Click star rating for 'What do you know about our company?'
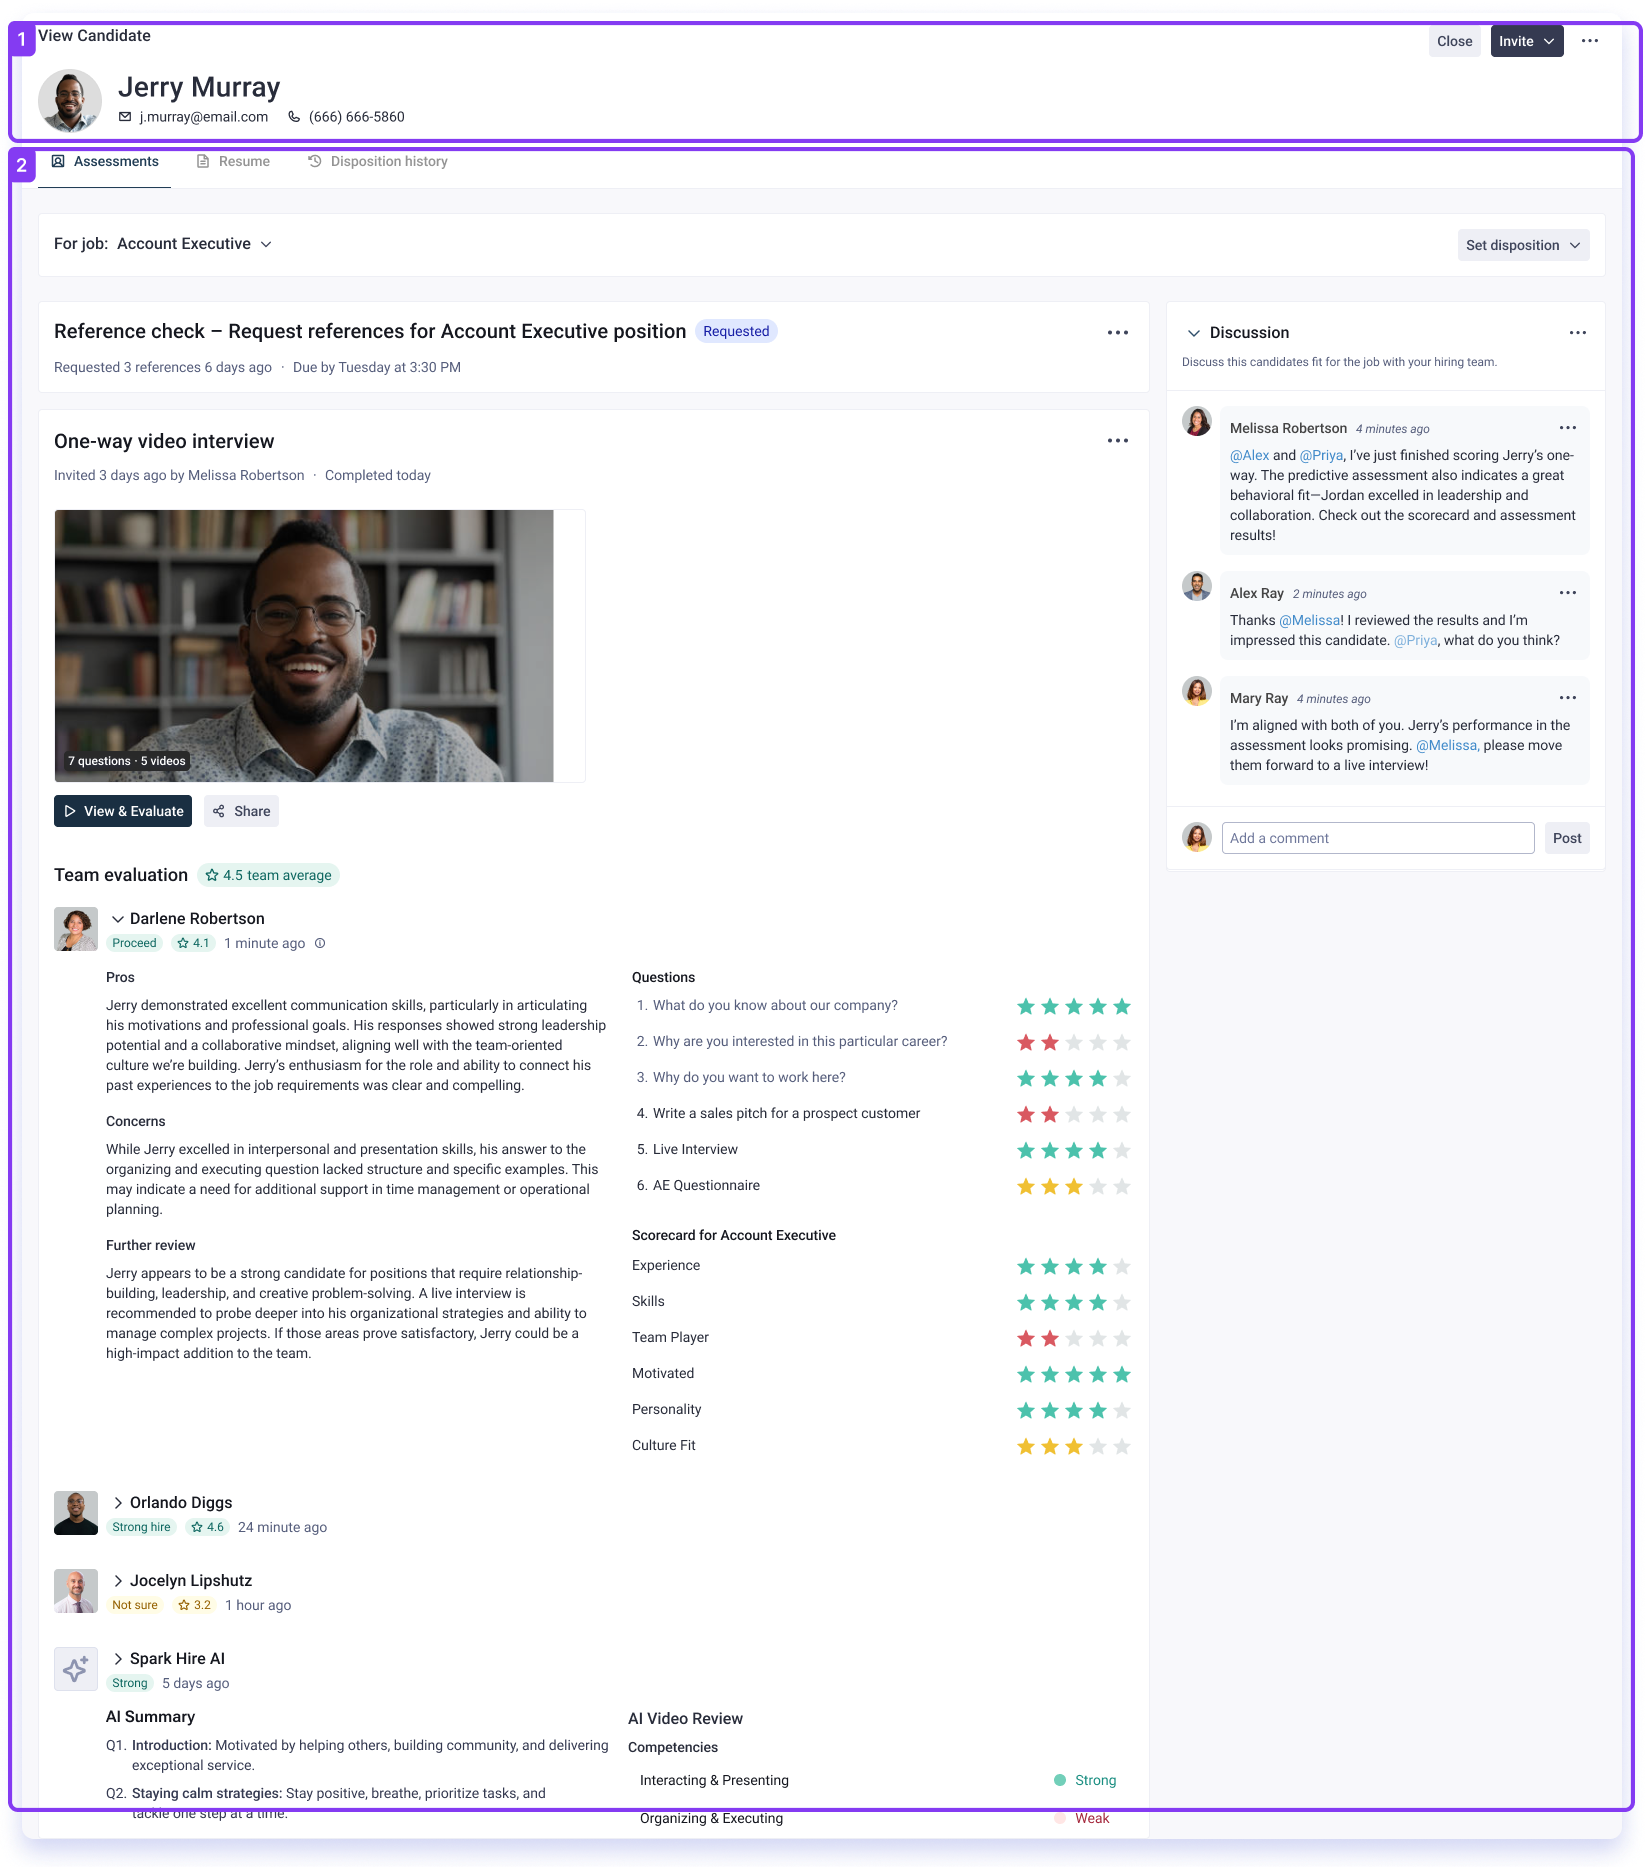1649x1867 pixels. pos(1073,1006)
